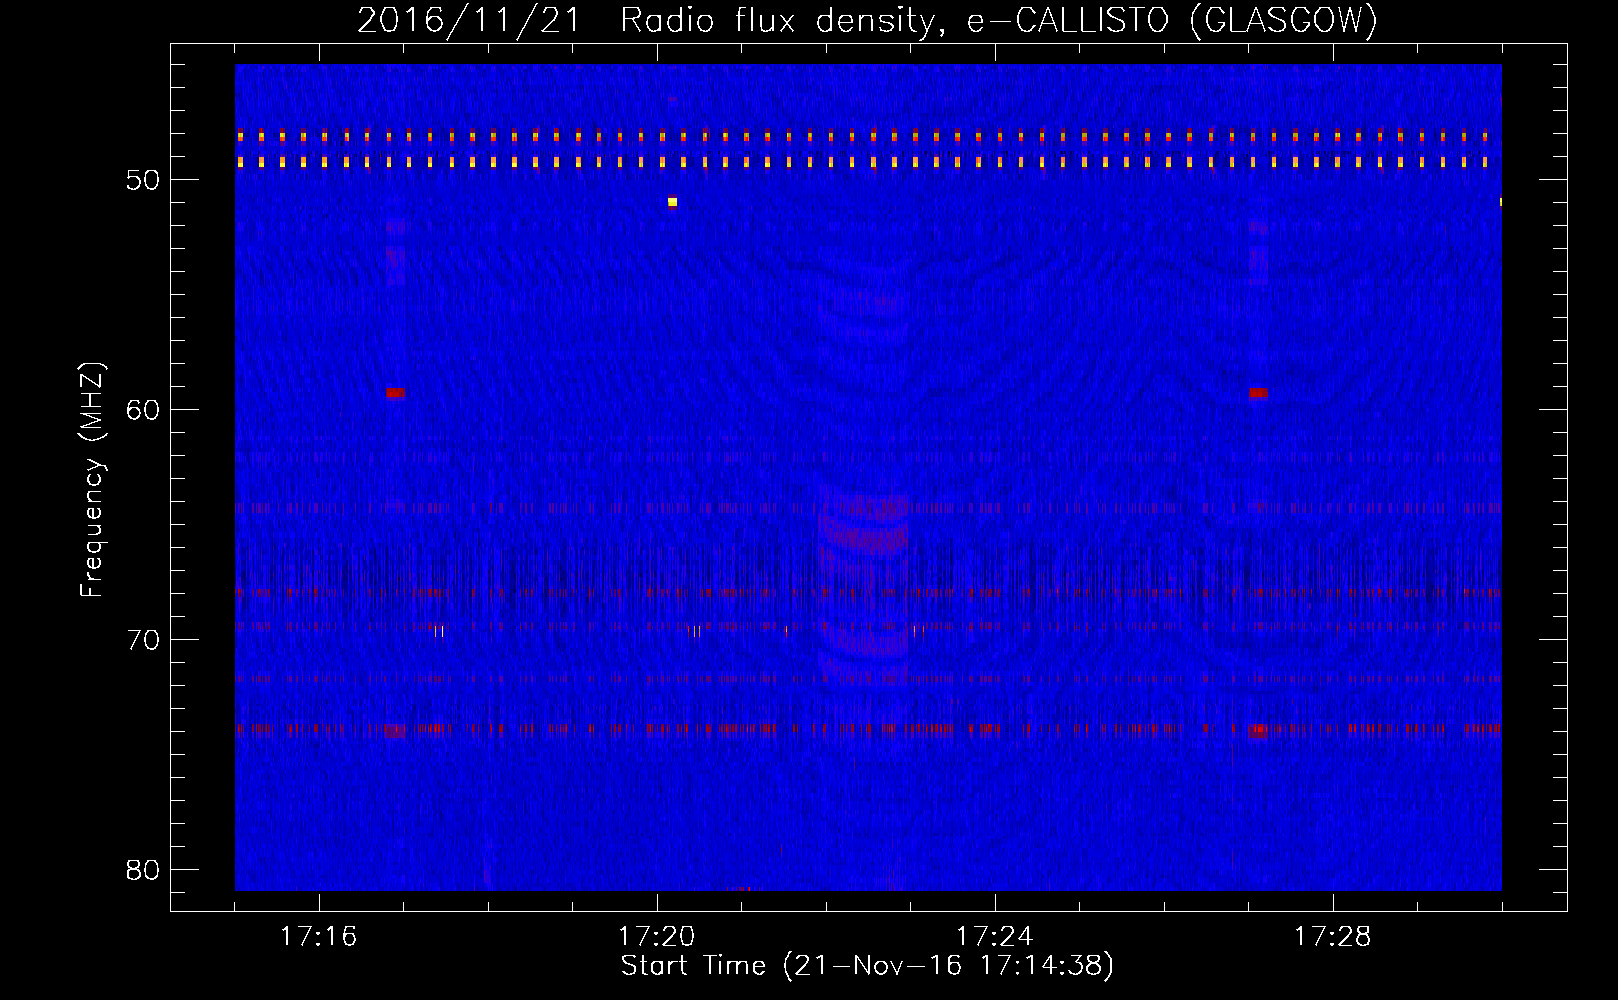Click the 60 MHz frequency tick label
The image size is (1618, 1000).
(x=143, y=410)
